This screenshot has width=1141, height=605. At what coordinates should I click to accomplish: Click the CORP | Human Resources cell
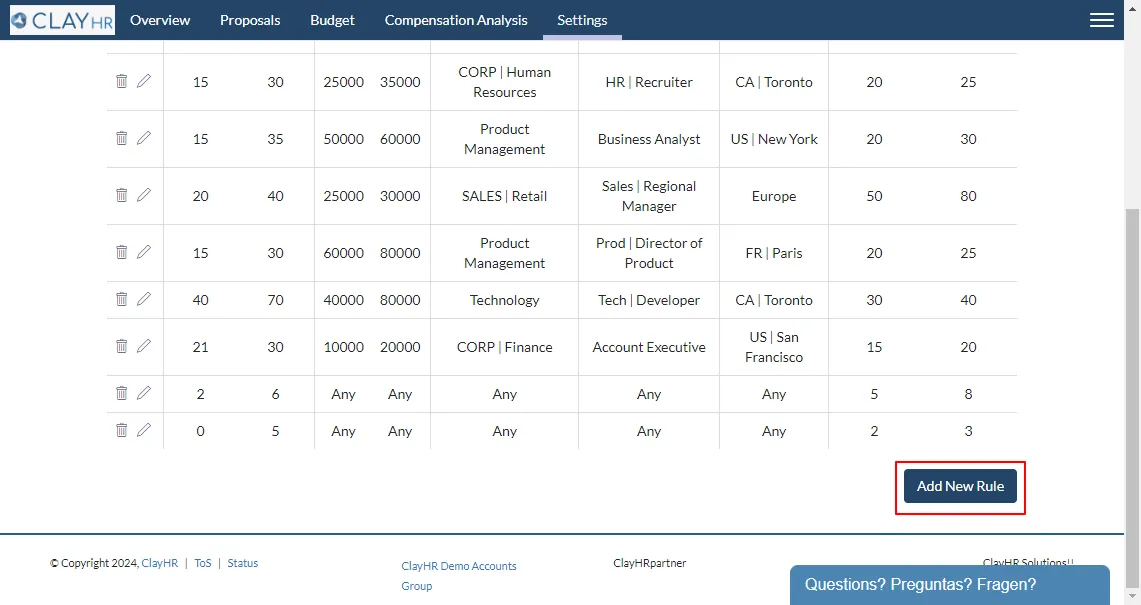[x=504, y=82]
